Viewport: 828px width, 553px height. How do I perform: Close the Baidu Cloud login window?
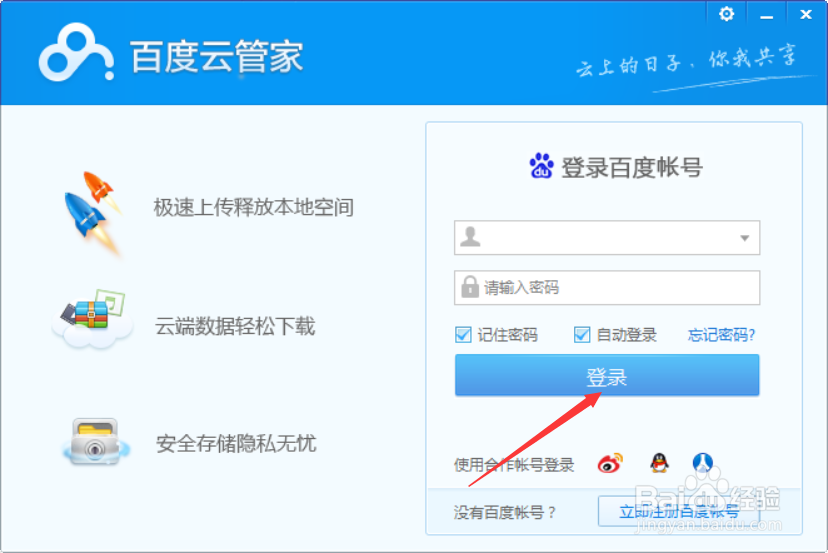point(806,14)
